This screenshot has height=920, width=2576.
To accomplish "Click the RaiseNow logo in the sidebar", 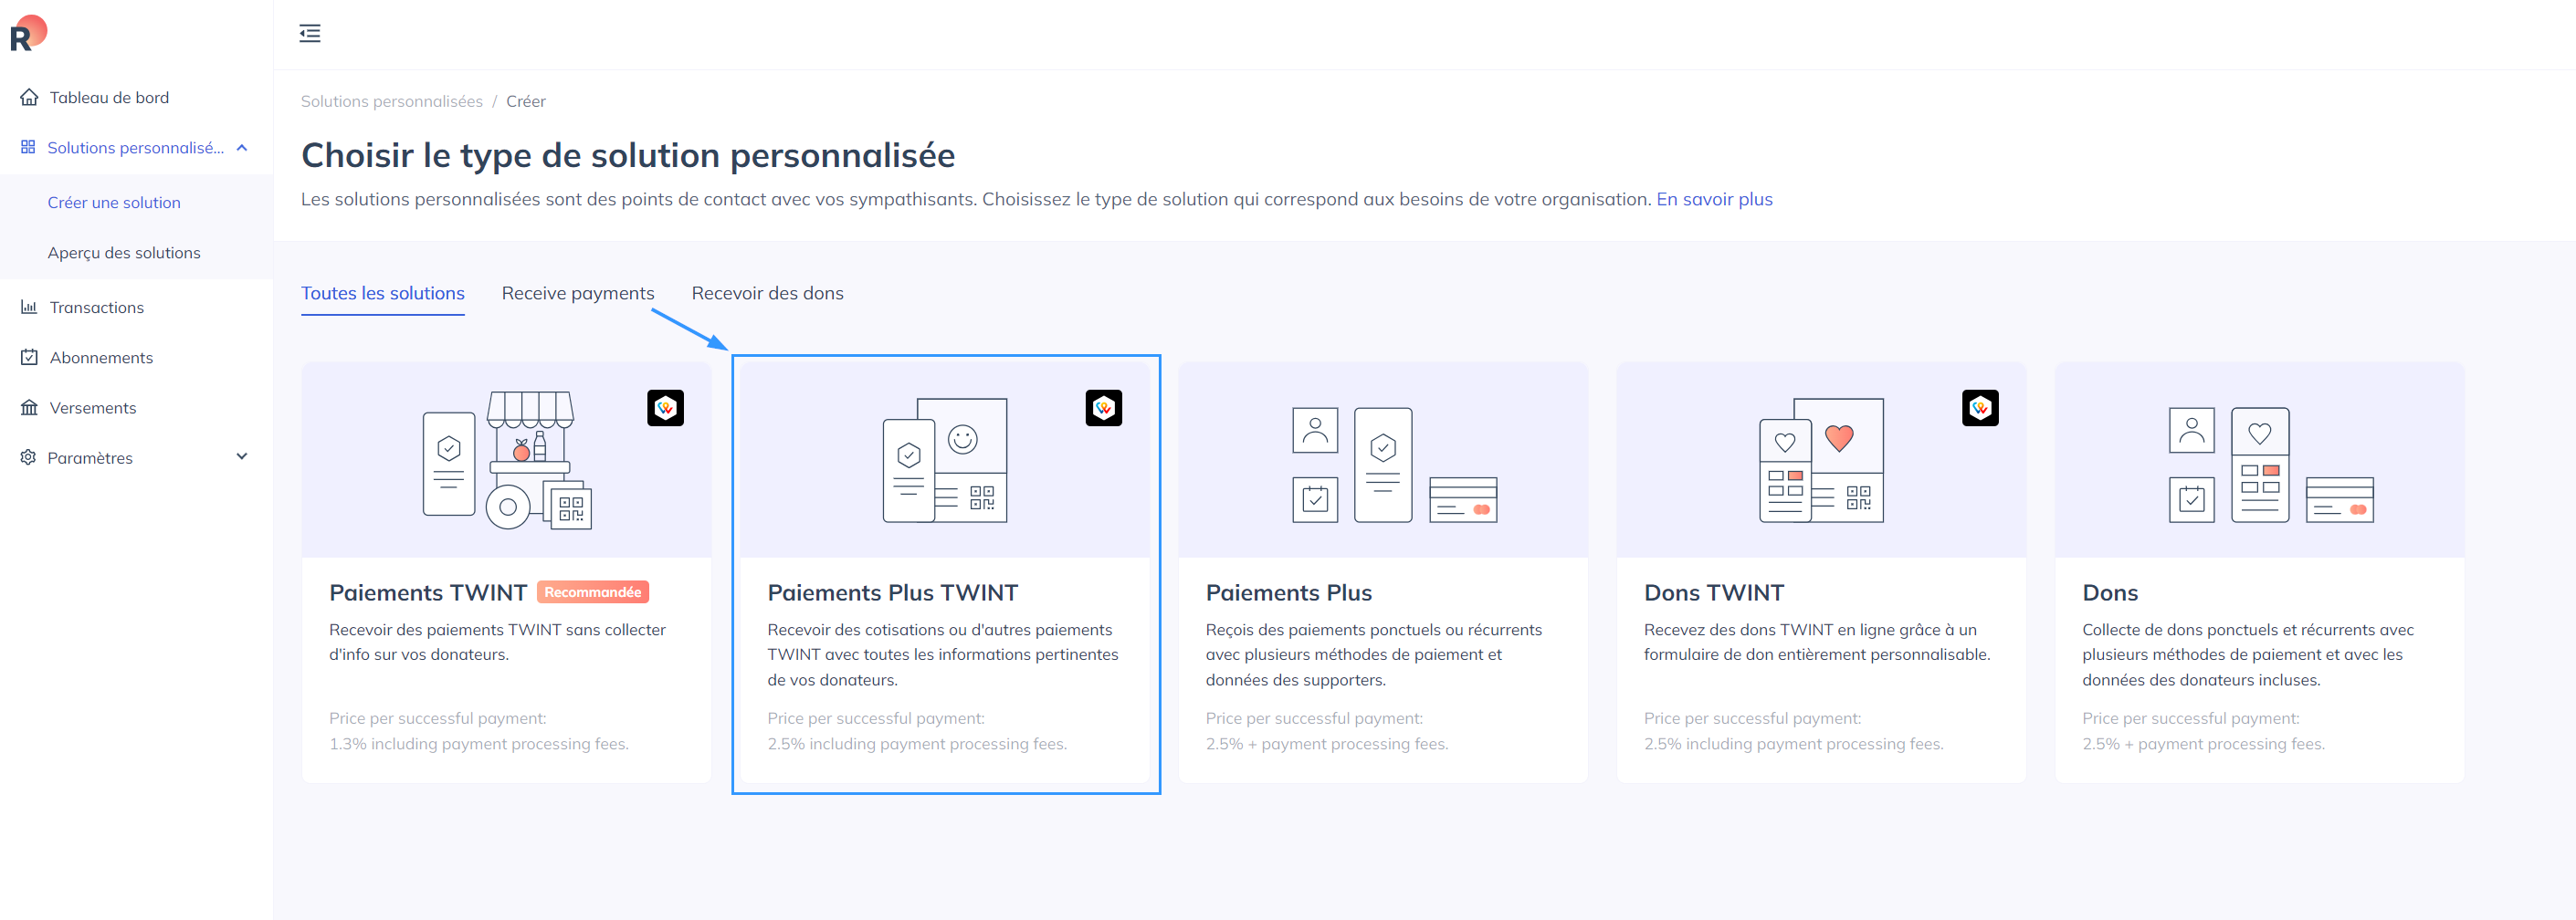I will point(28,33).
